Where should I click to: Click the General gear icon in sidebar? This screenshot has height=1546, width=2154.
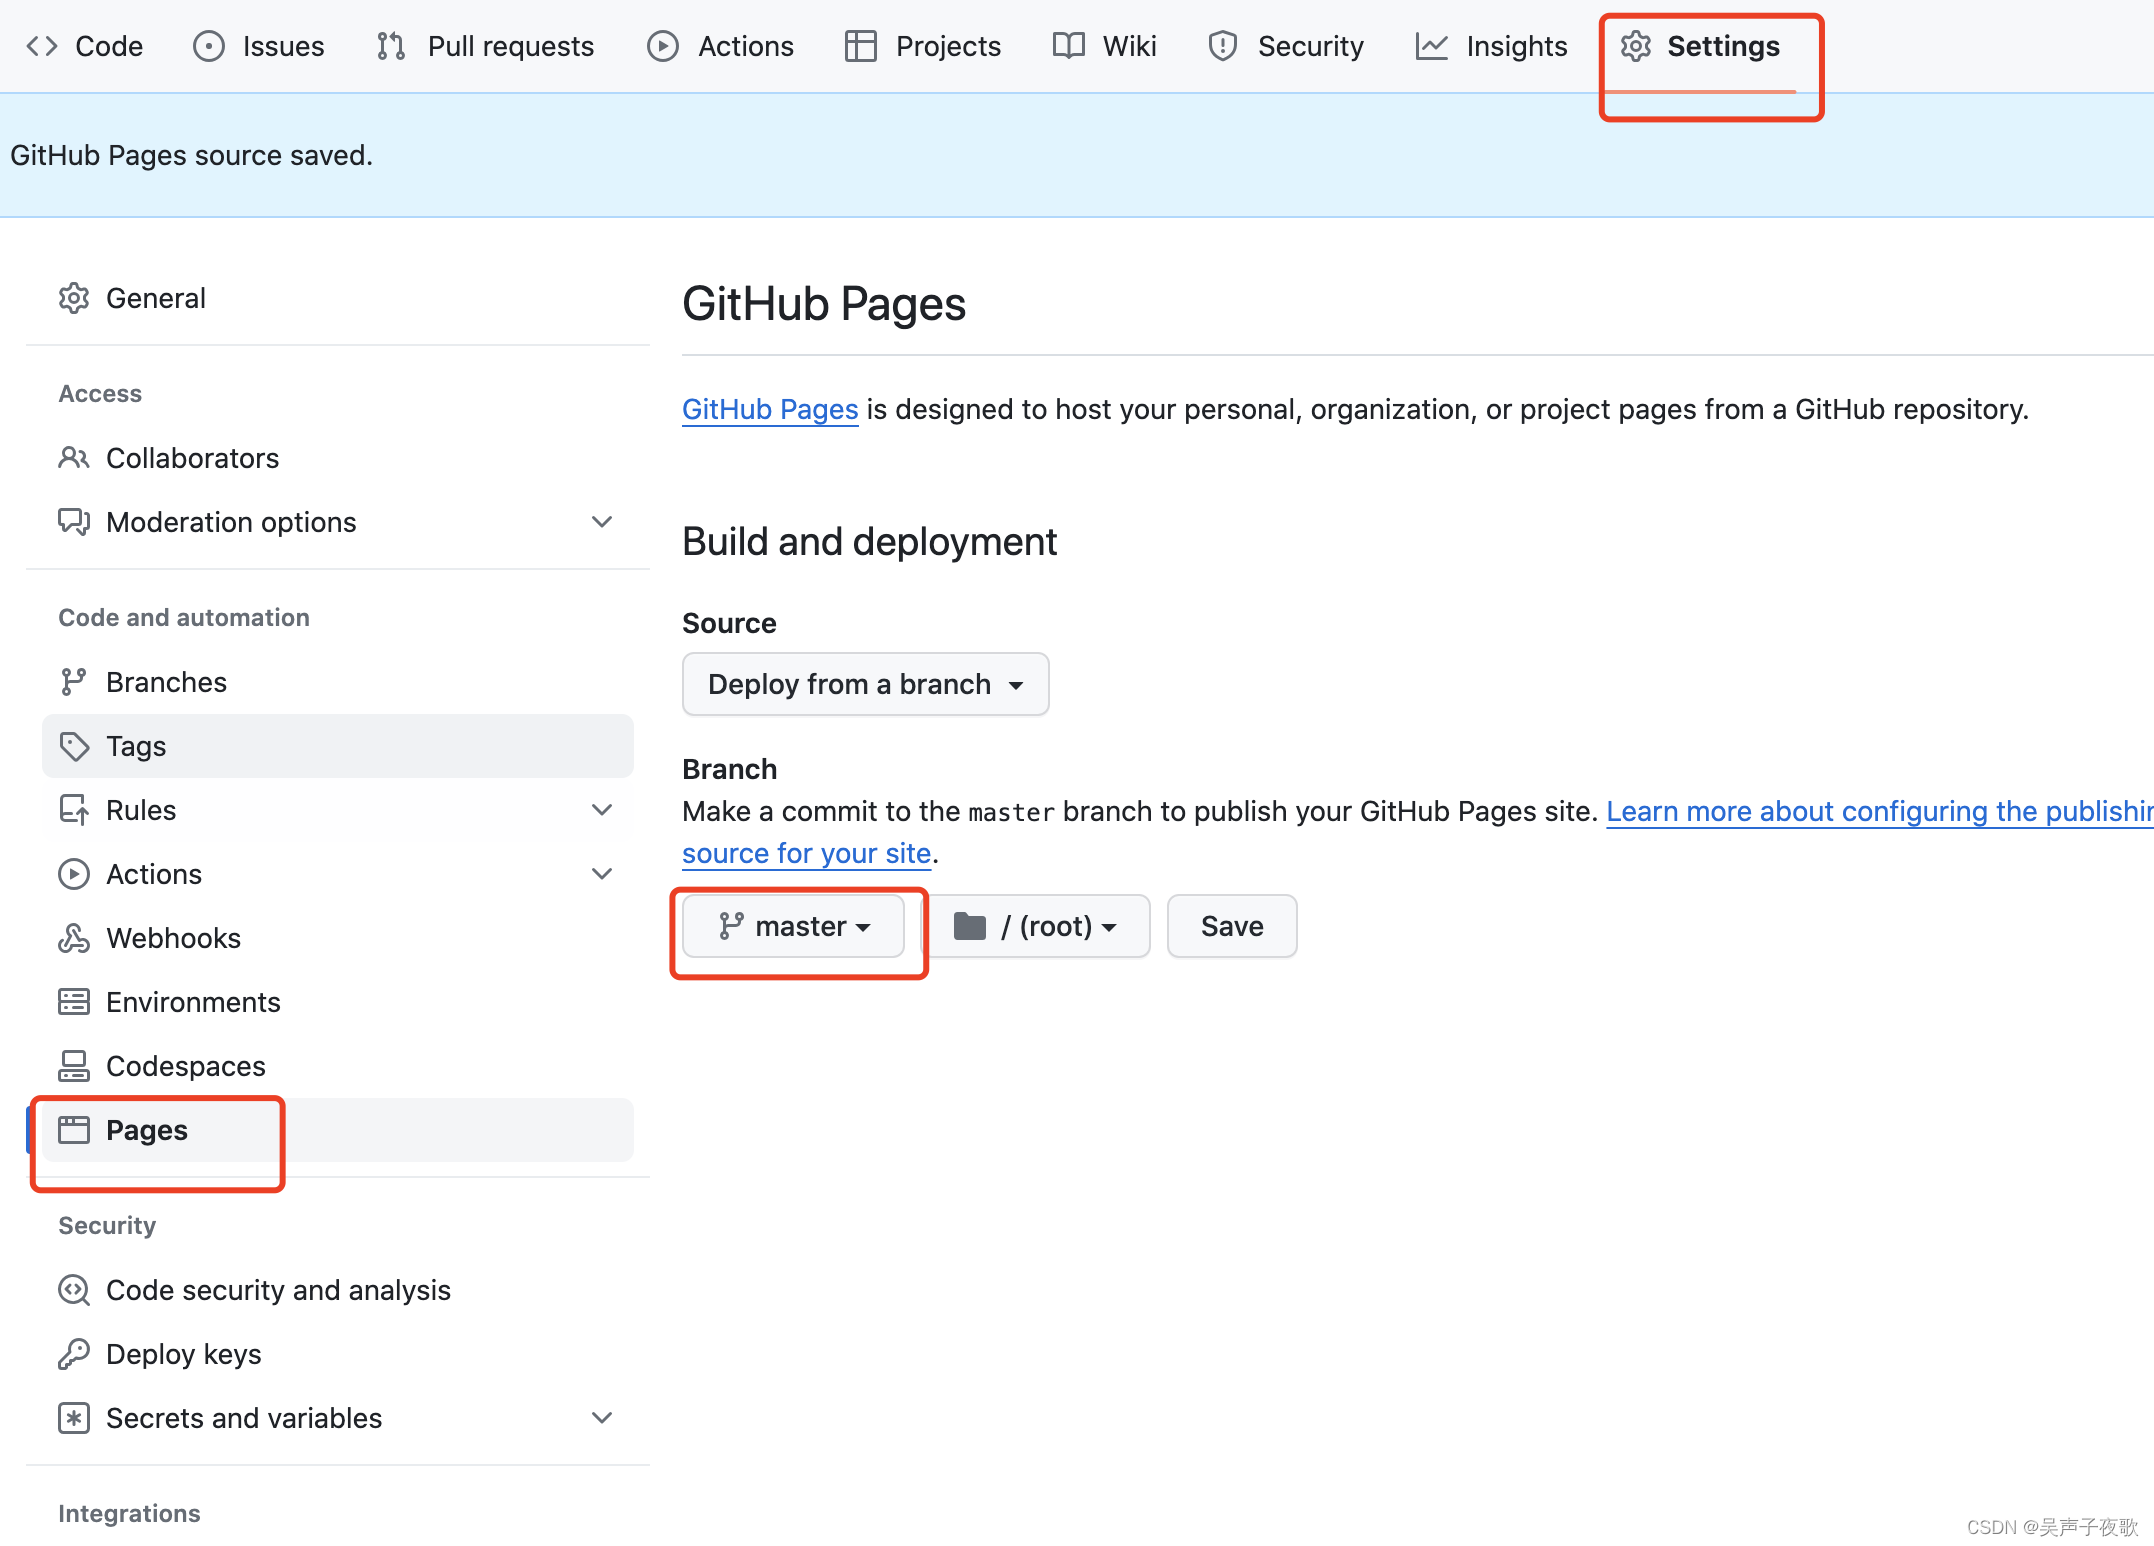(x=74, y=298)
